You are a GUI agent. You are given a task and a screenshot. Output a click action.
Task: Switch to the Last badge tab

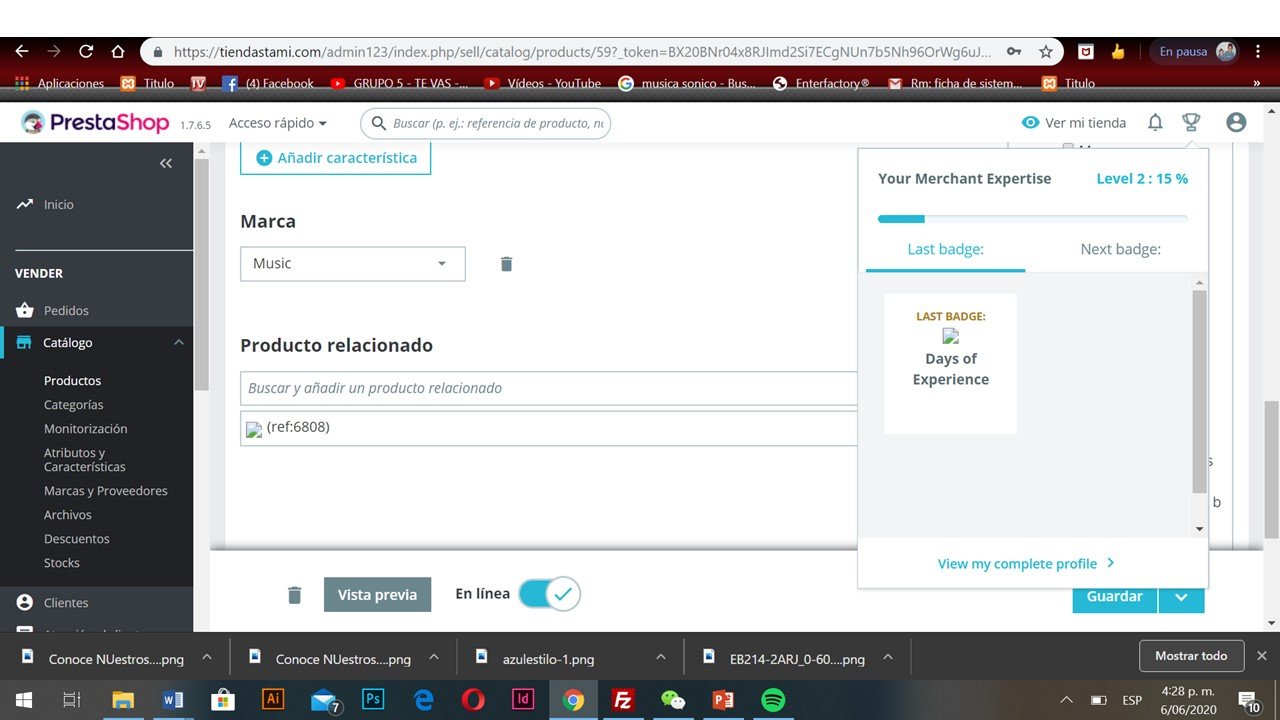pyautogui.click(x=945, y=249)
